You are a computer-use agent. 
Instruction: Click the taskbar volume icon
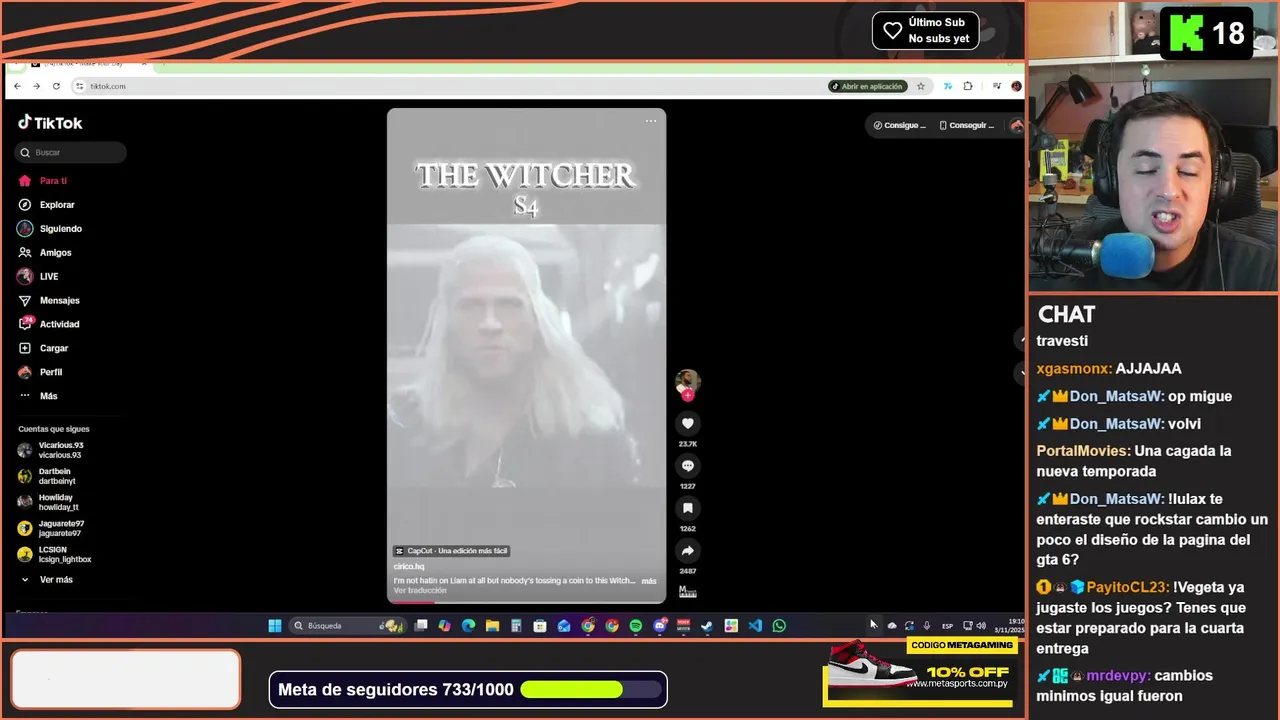(981, 626)
